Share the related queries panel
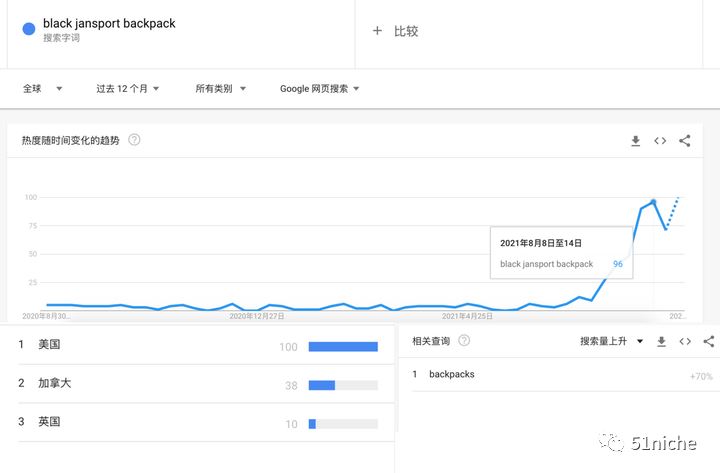 [x=709, y=341]
